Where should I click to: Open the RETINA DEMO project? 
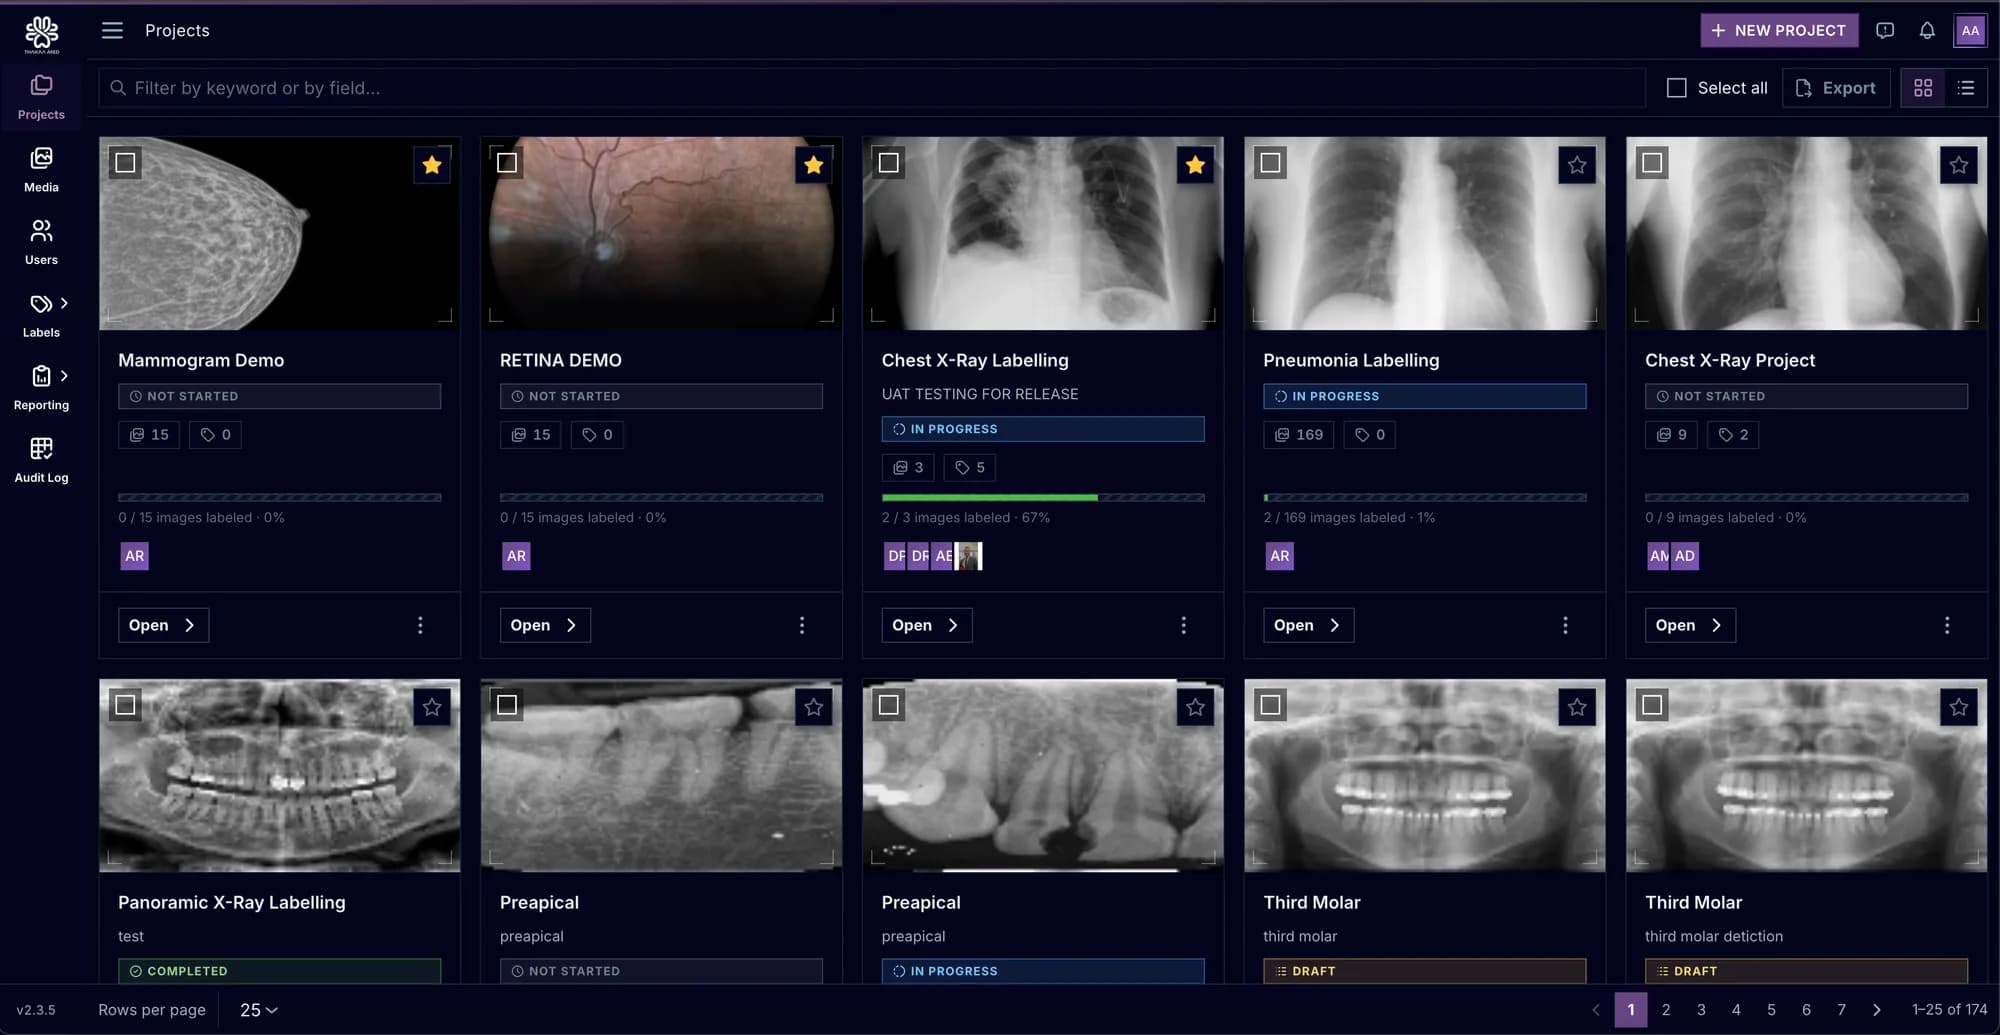(x=545, y=625)
